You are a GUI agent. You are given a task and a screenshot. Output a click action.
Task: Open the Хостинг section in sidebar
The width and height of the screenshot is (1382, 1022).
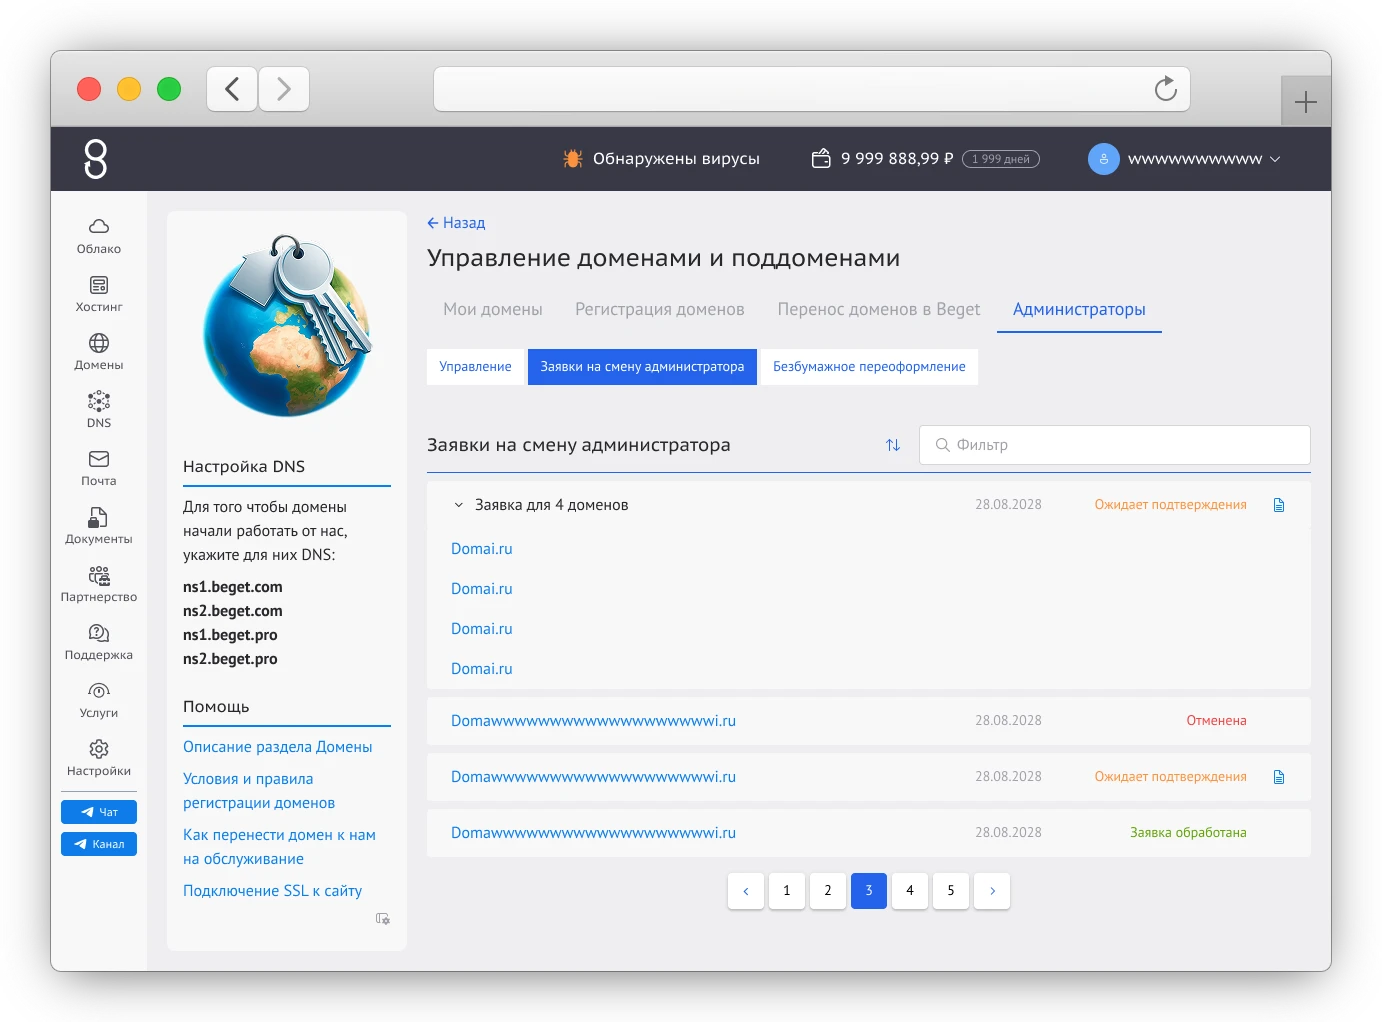[x=99, y=294]
